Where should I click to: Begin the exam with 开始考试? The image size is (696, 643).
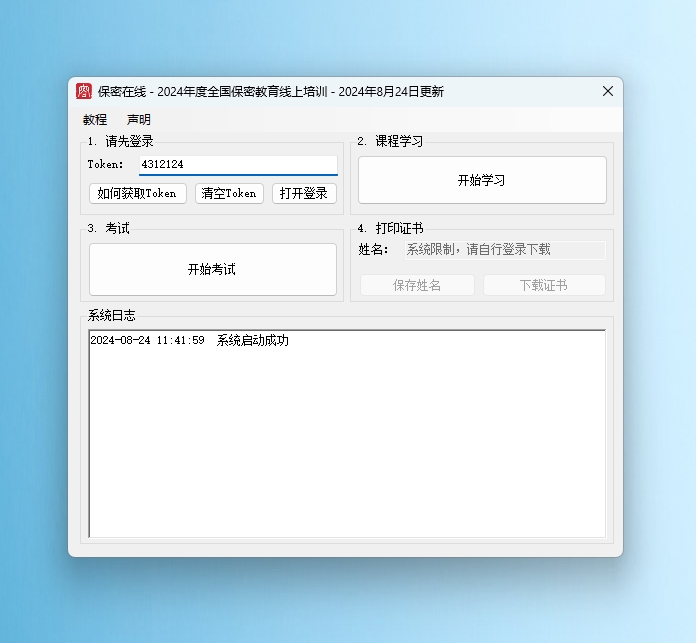[213, 269]
